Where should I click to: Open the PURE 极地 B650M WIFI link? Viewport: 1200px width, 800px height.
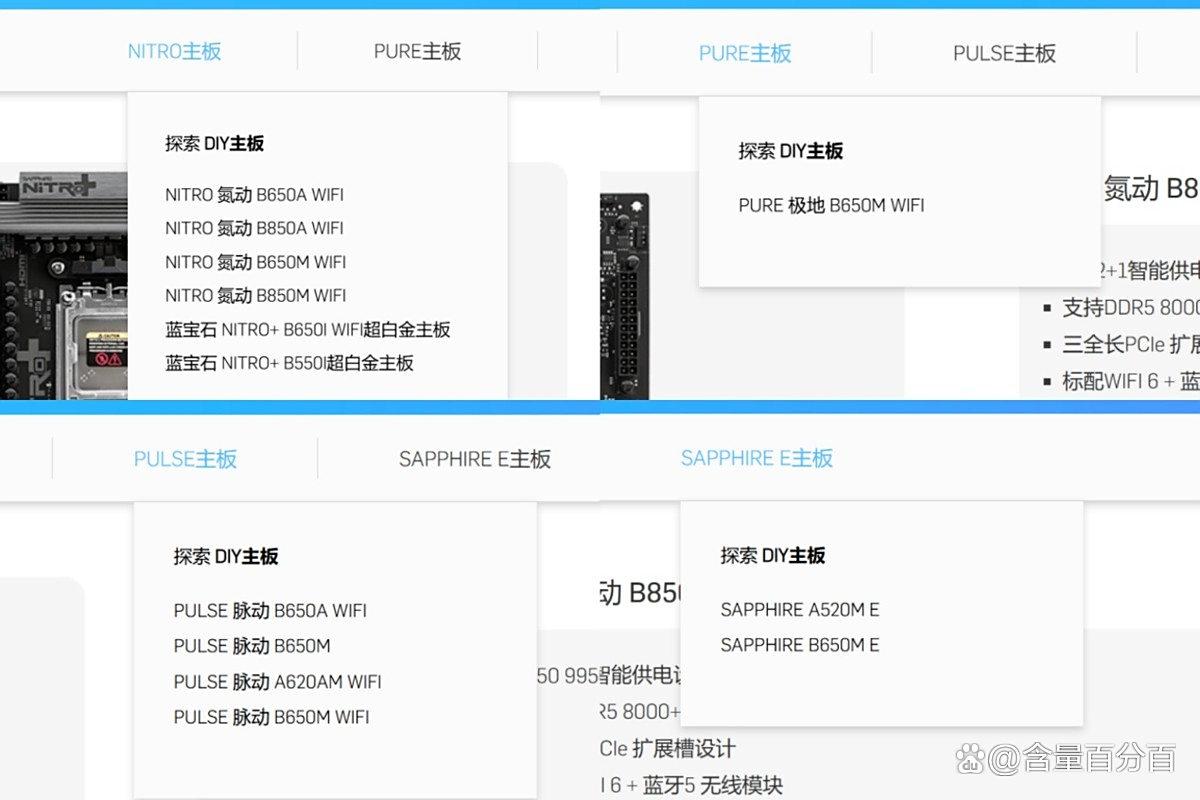point(831,205)
